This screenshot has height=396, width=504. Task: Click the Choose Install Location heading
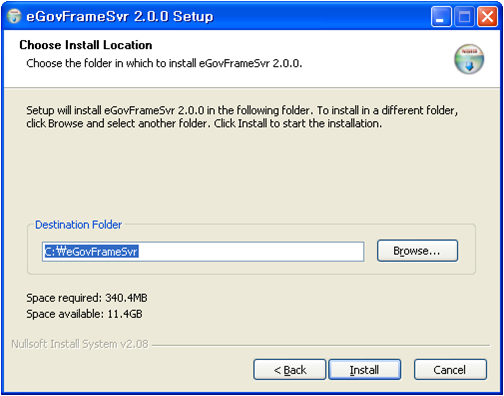click(x=86, y=45)
